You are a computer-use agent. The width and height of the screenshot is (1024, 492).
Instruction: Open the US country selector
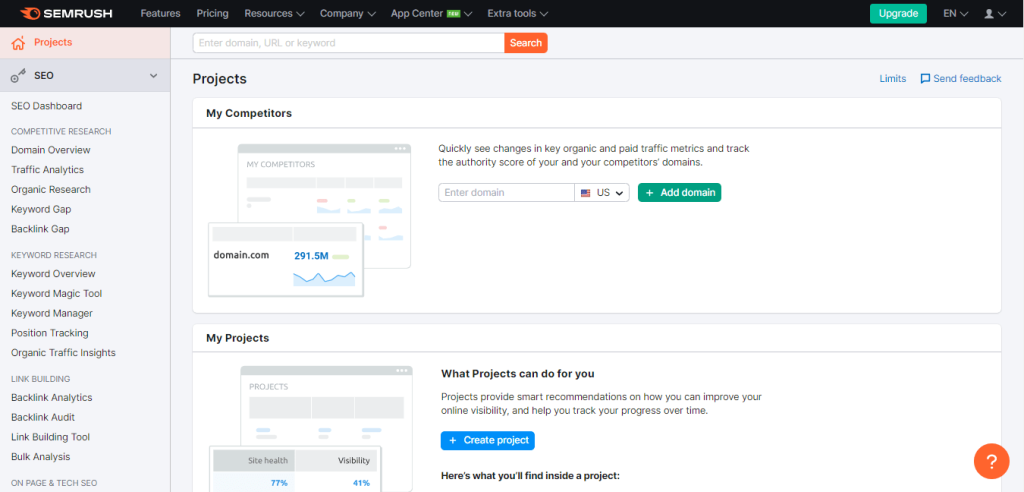tap(602, 193)
